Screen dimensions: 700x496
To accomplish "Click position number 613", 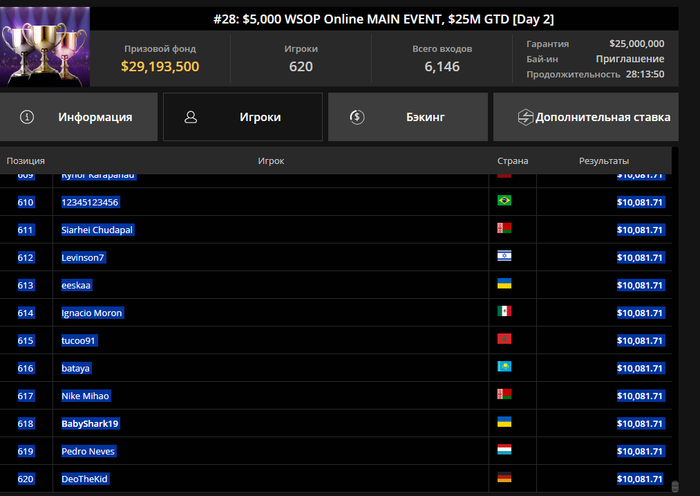I will click(x=26, y=285).
